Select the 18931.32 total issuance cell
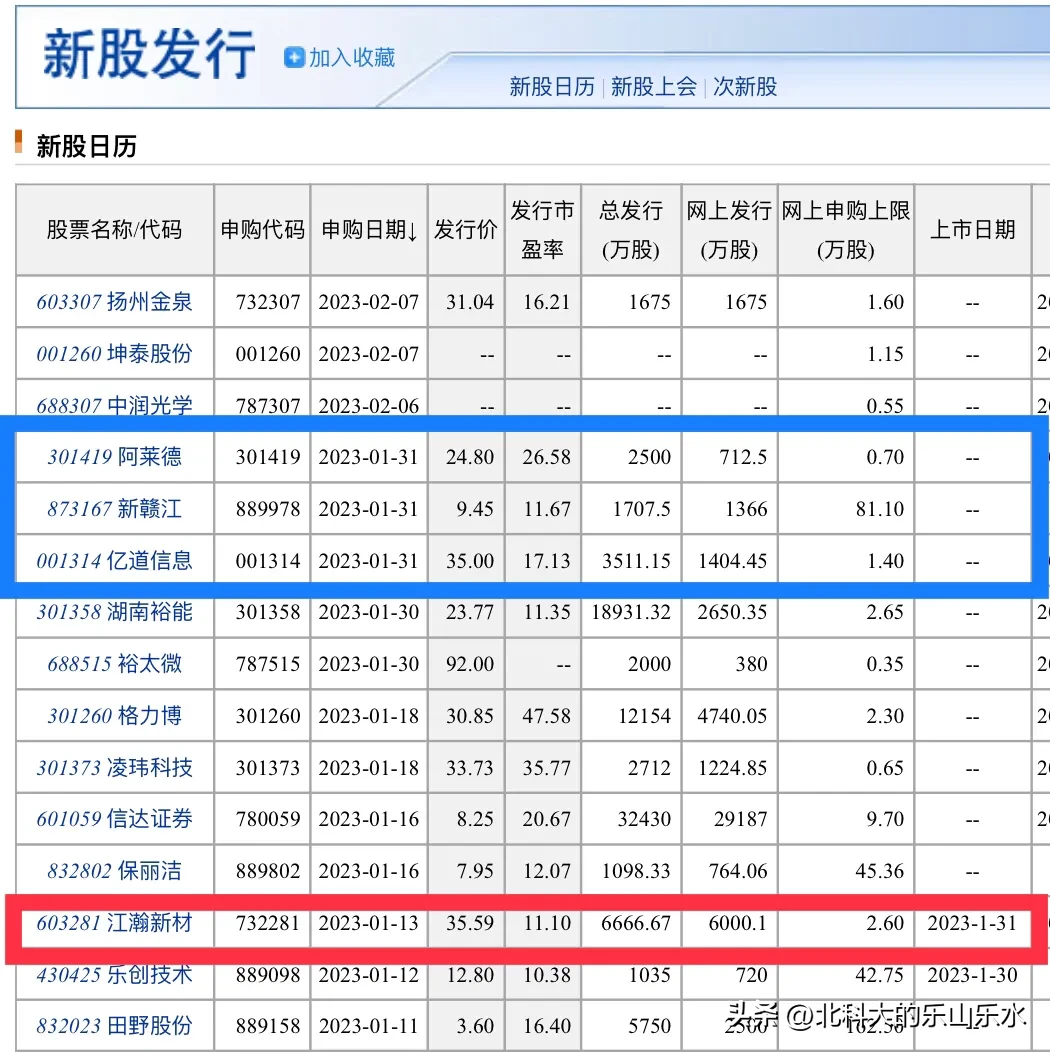Screen dimensions: 1050x1052 click(631, 612)
